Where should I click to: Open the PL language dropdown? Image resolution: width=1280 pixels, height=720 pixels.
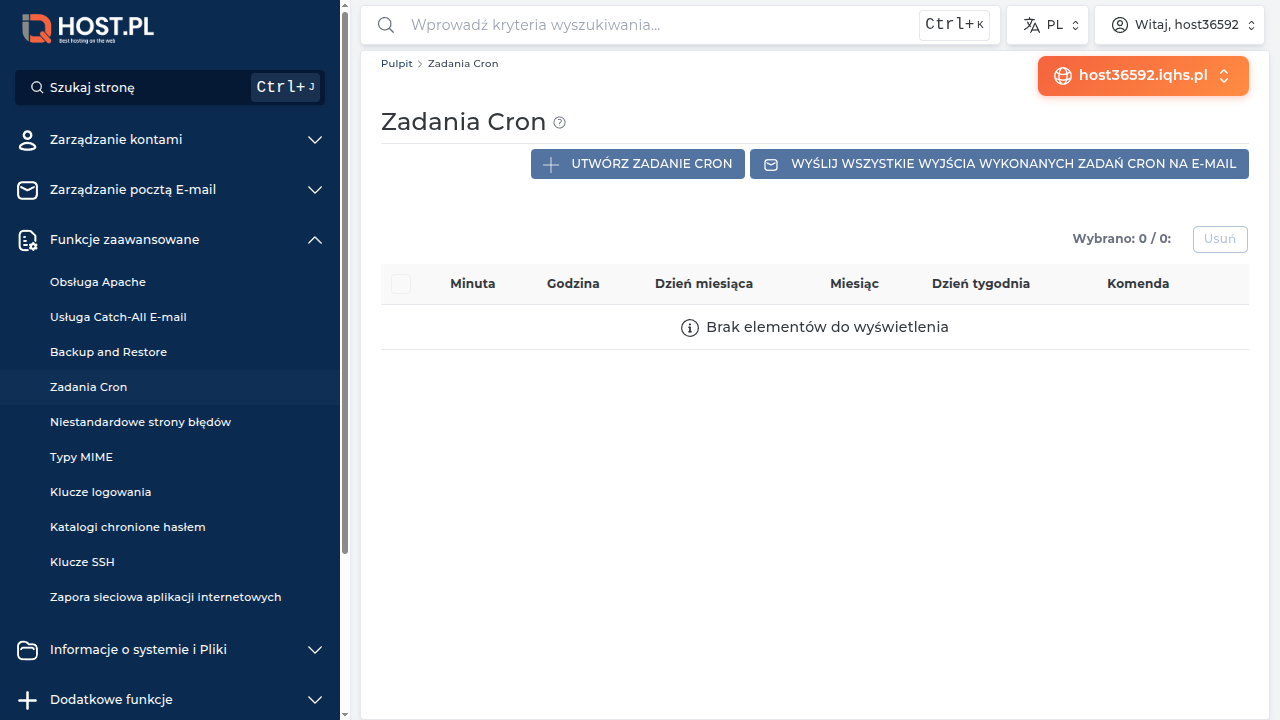pos(1048,25)
